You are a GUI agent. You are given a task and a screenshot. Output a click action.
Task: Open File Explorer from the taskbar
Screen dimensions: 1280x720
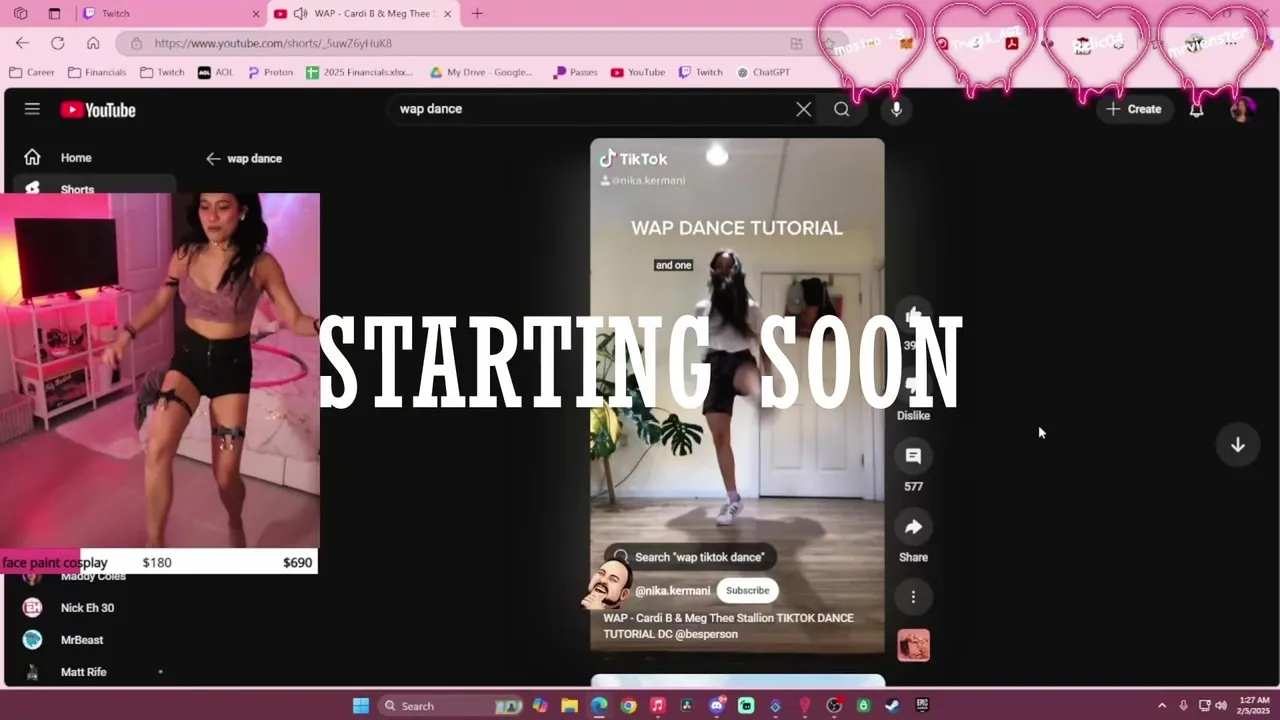(x=569, y=705)
